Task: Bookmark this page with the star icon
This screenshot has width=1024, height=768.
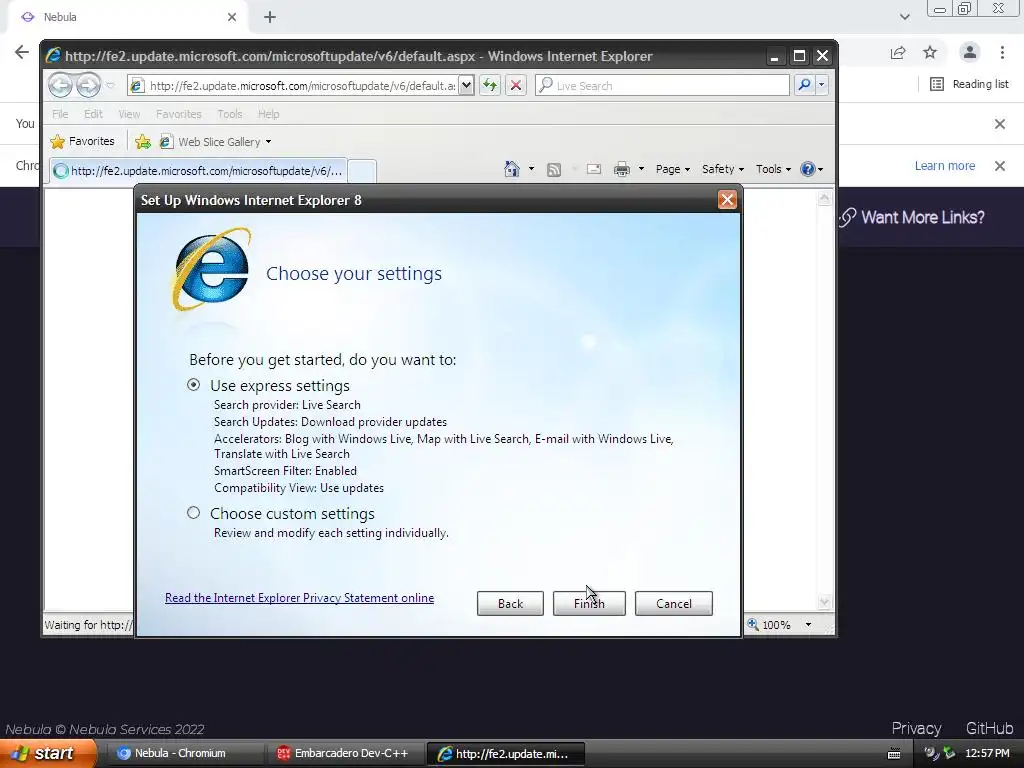Action: [930, 52]
